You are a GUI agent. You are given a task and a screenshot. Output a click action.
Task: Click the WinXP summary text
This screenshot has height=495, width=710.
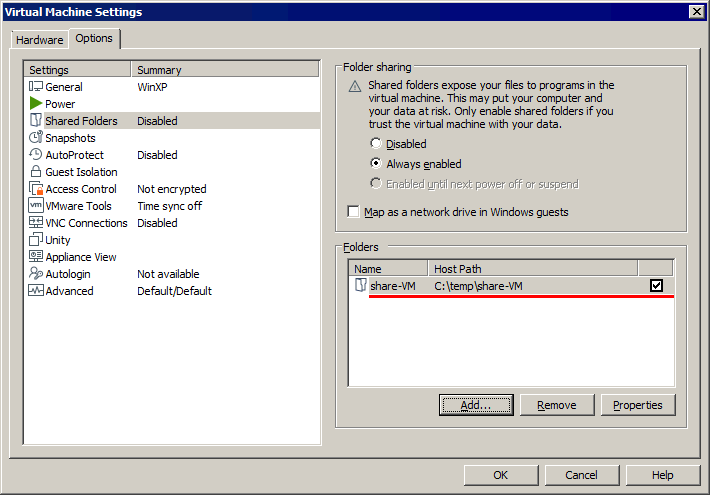[152, 87]
